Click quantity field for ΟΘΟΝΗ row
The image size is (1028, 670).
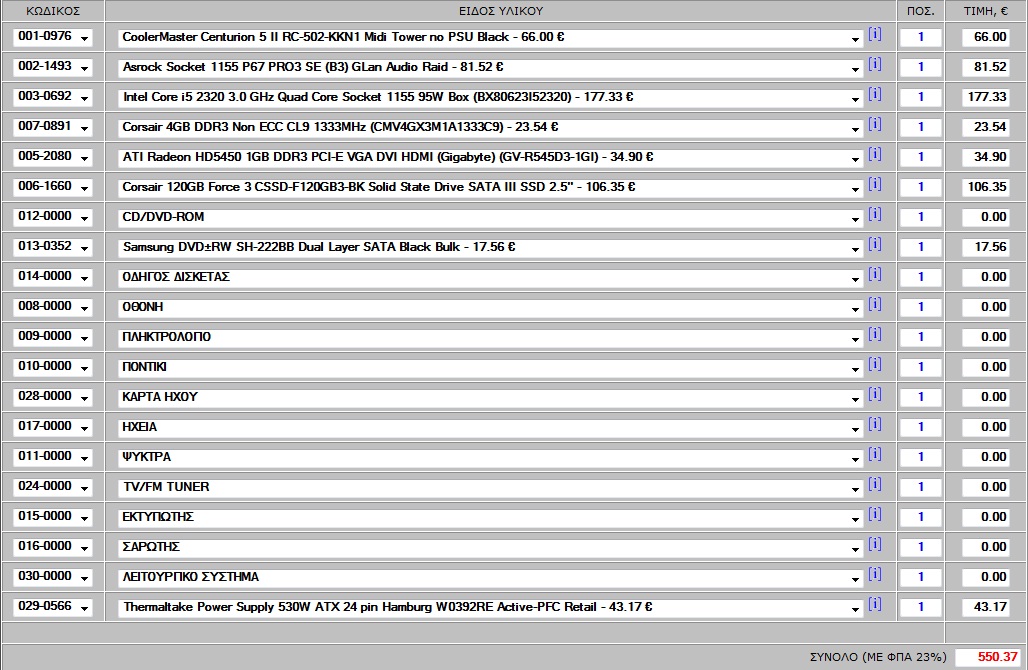coord(920,307)
